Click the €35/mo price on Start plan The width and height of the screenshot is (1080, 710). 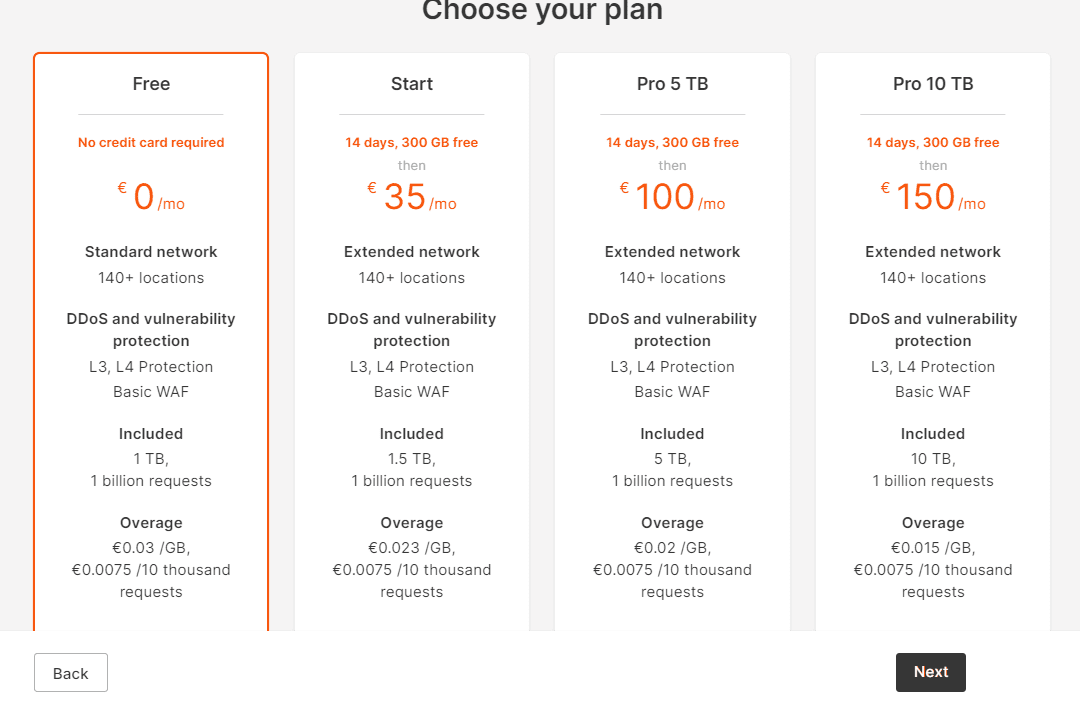point(412,197)
